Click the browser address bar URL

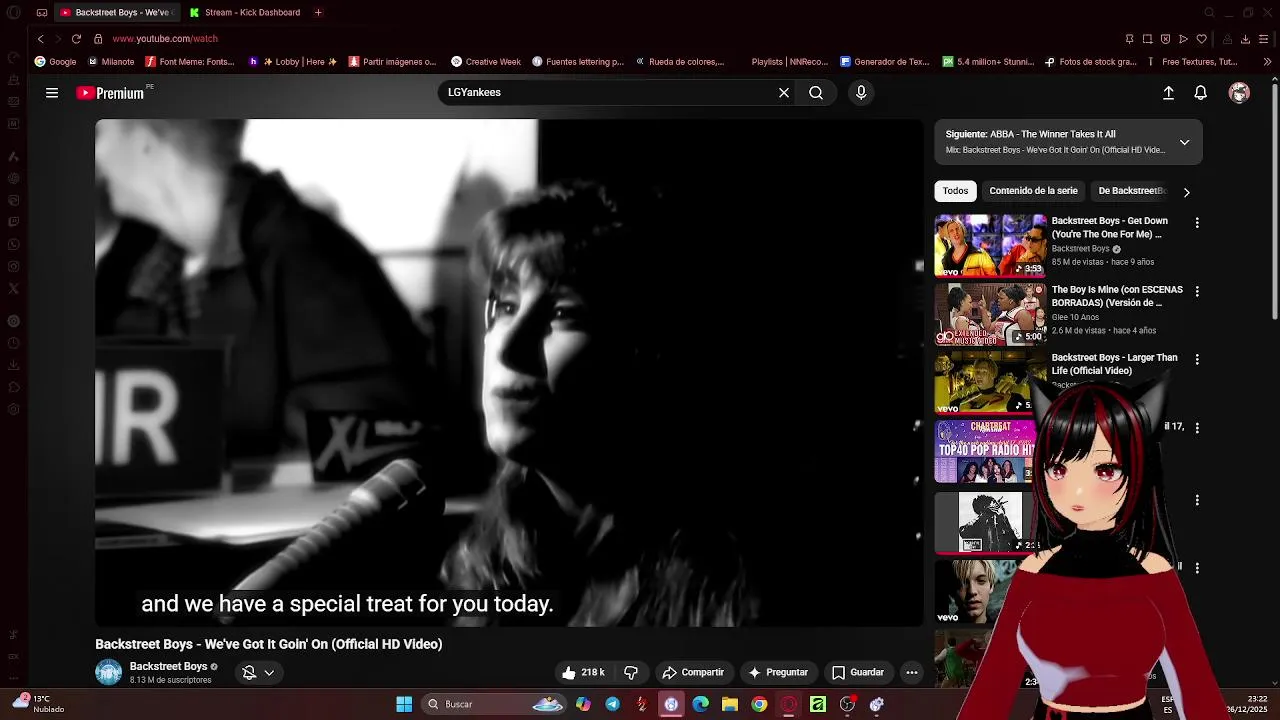[165, 39]
